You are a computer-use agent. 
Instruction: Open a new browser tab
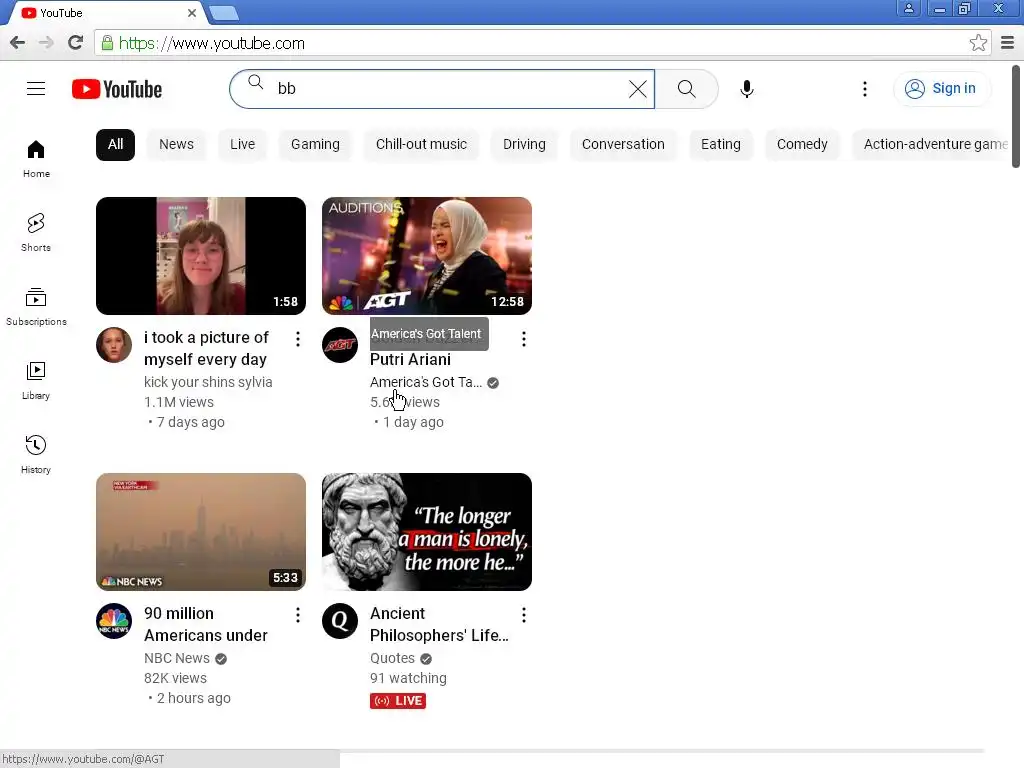[x=224, y=13]
